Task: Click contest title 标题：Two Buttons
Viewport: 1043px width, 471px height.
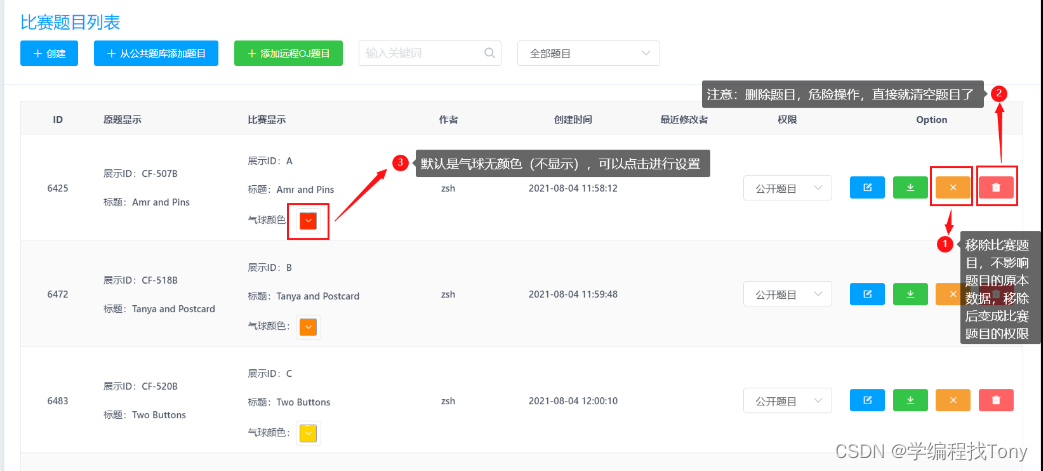Action: coord(289,402)
